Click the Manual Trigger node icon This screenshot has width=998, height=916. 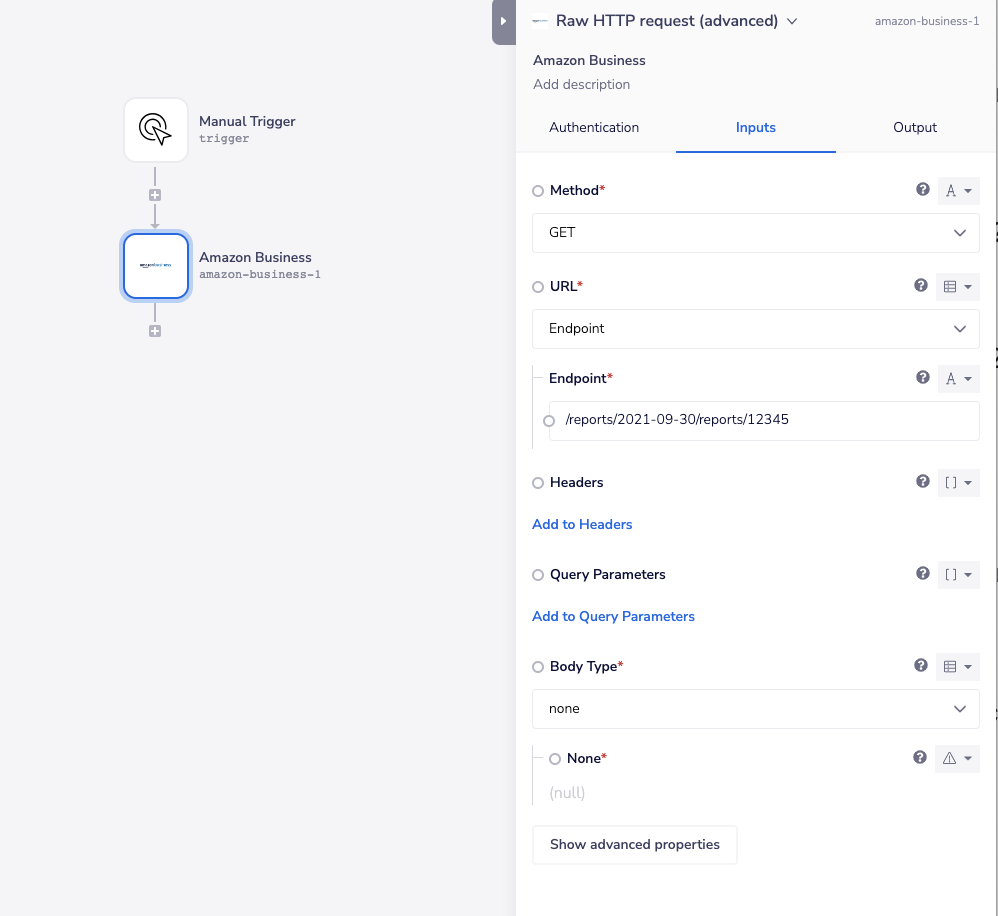(x=156, y=130)
